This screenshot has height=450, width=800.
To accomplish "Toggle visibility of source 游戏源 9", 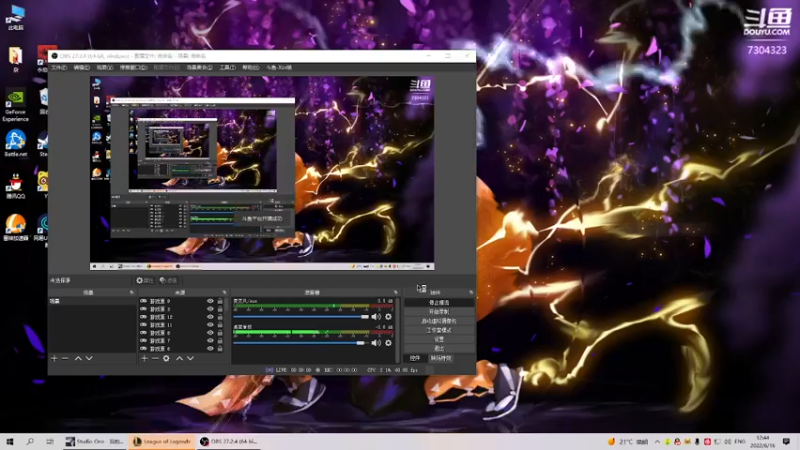I will (x=210, y=302).
